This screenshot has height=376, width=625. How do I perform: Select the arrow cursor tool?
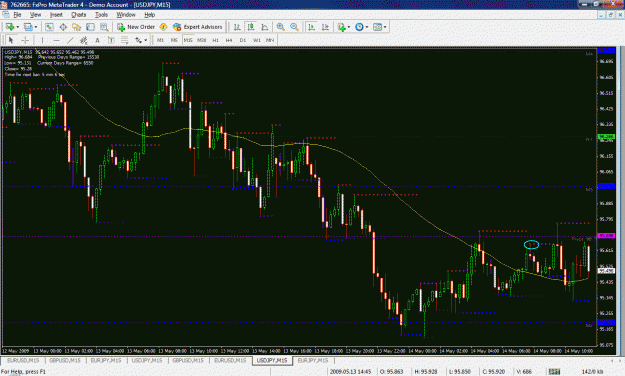click(11, 40)
